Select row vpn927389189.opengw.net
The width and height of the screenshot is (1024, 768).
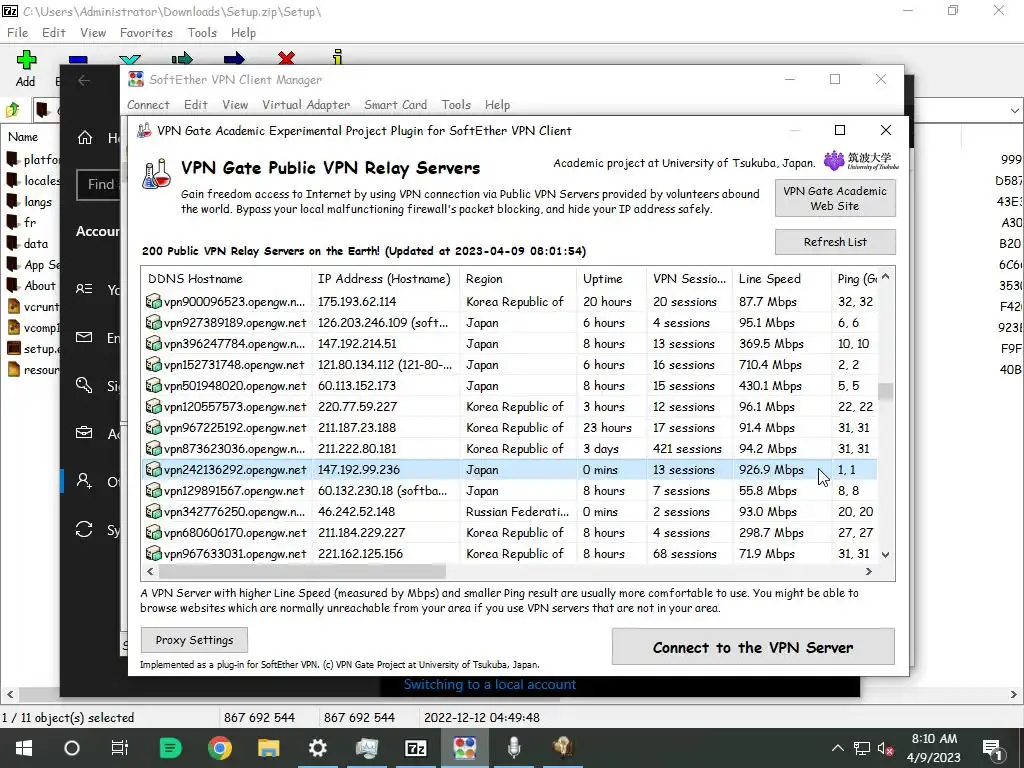[x=509, y=323]
